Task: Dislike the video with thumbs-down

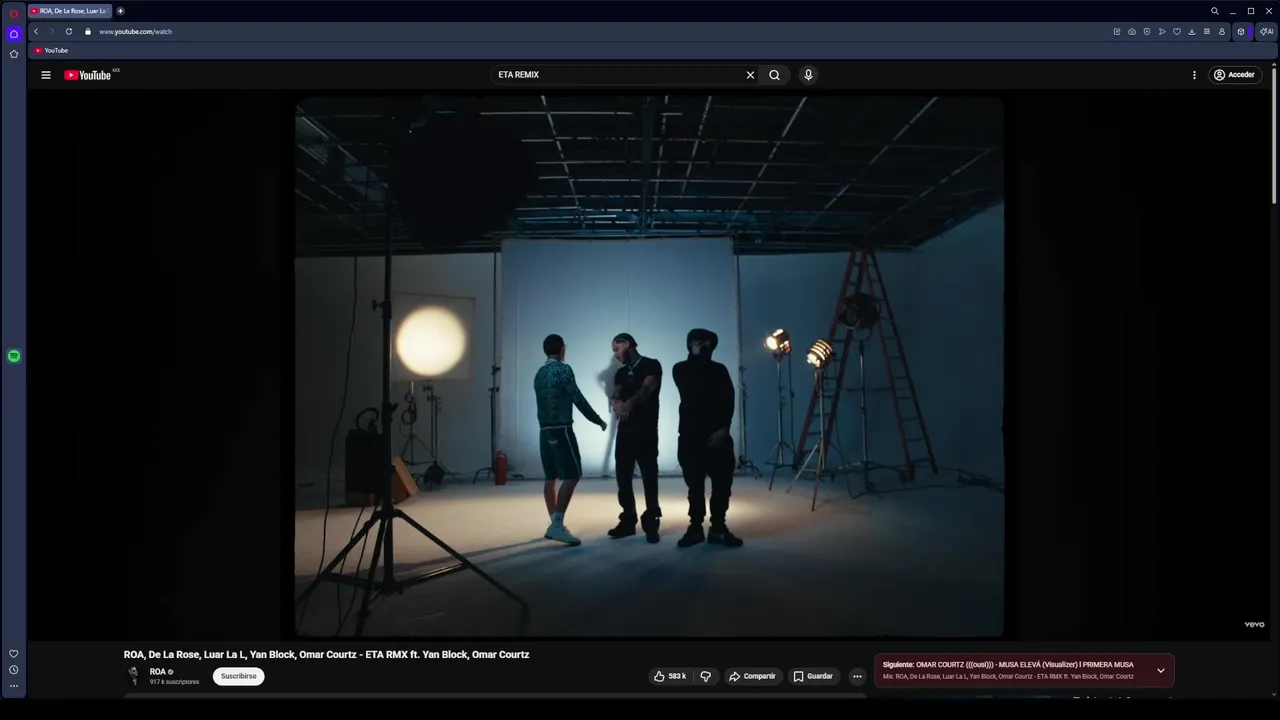Action: pyautogui.click(x=706, y=676)
